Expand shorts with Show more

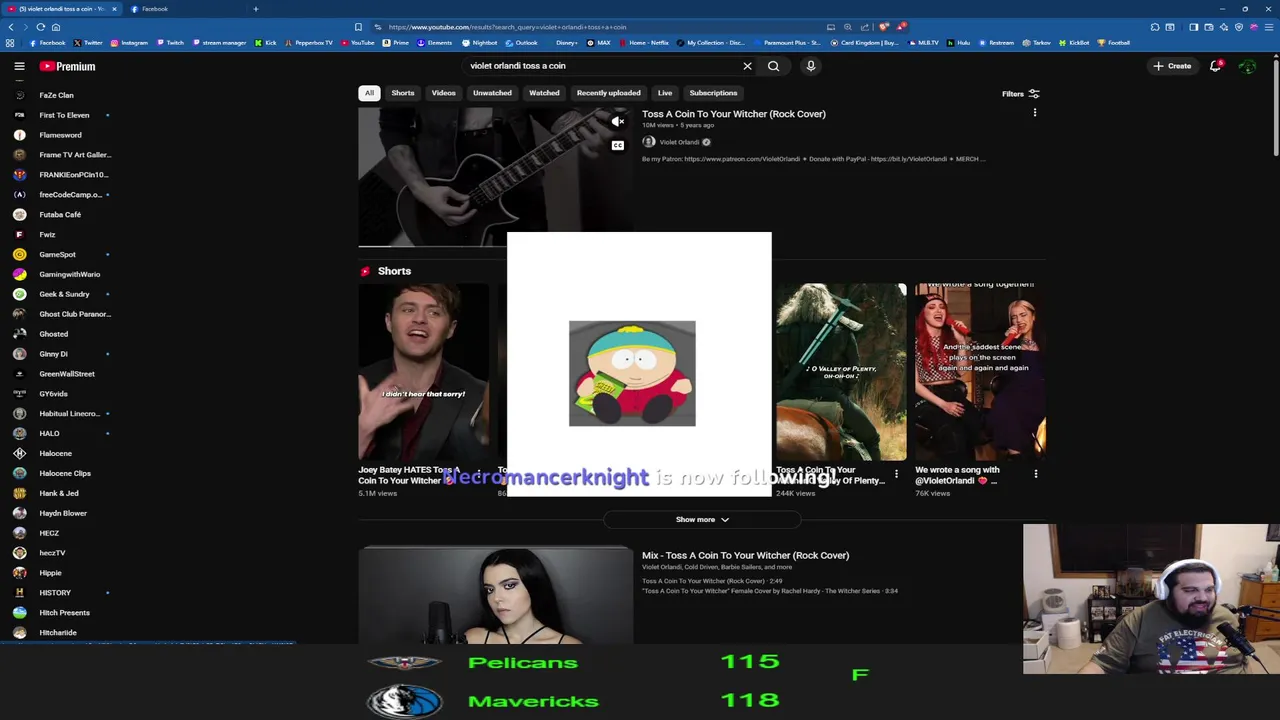tap(702, 520)
